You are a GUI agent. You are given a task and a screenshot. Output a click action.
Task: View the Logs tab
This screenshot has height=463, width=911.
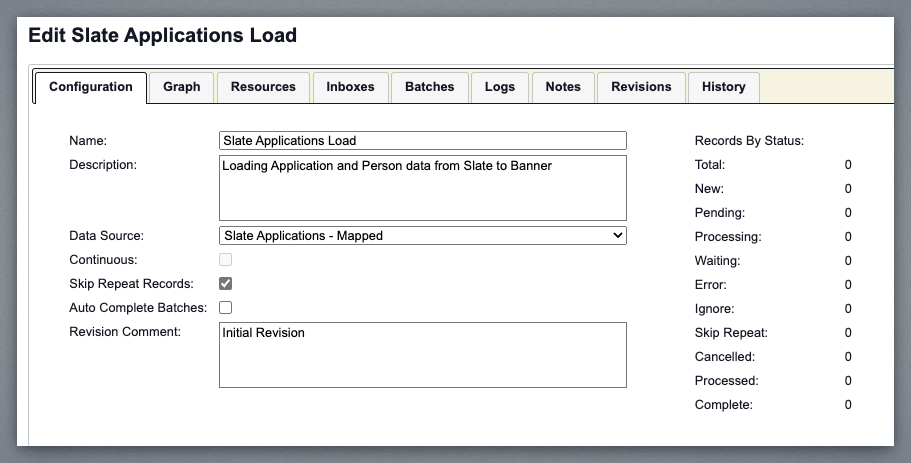click(500, 87)
